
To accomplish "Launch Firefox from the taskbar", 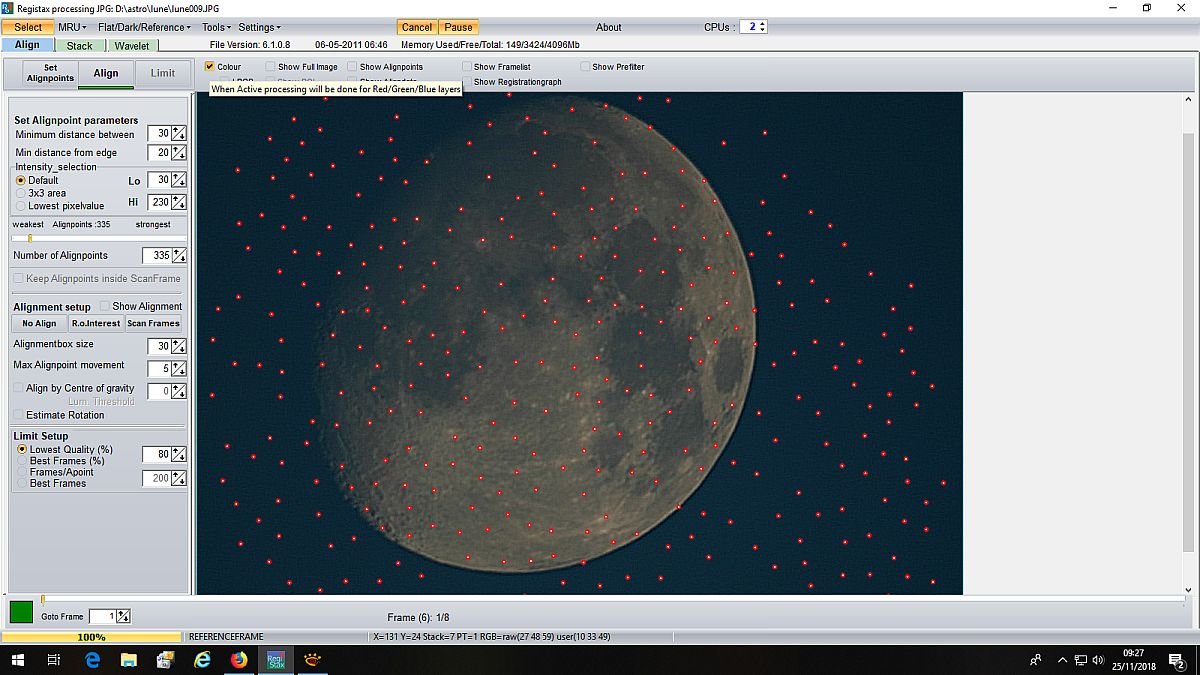I will 239,660.
